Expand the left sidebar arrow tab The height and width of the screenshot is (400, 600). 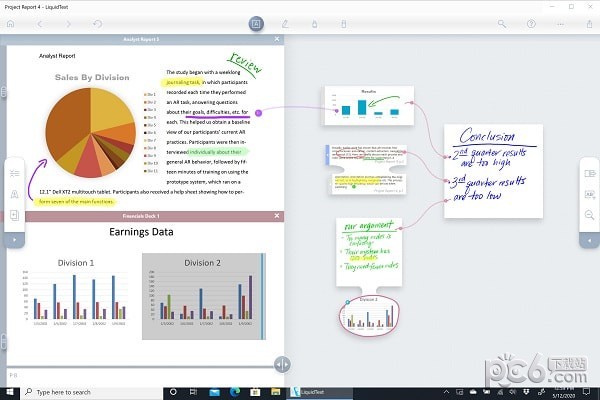pyautogui.click(x=15, y=240)
